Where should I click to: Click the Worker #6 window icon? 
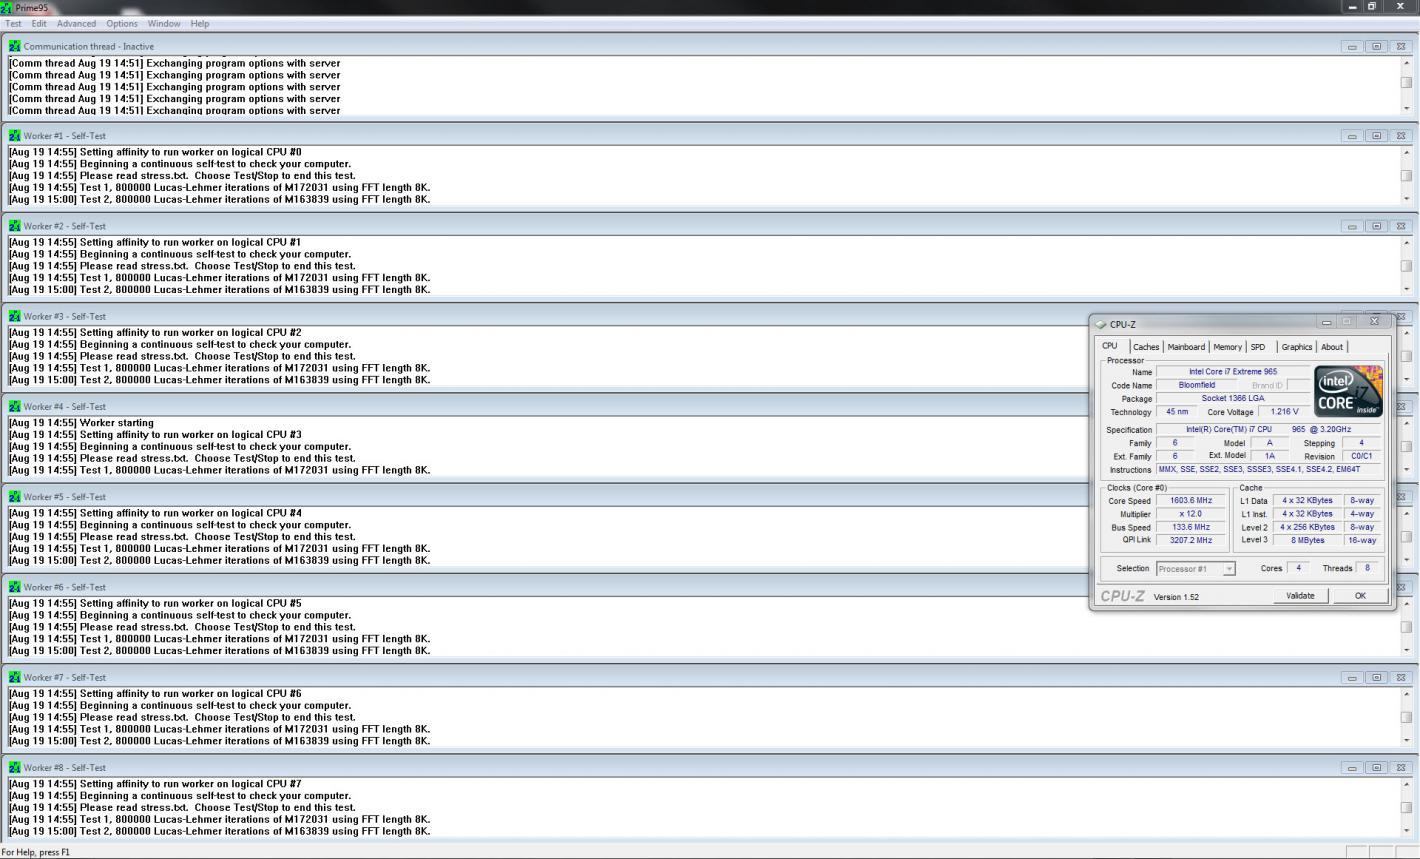click(14, 587)
